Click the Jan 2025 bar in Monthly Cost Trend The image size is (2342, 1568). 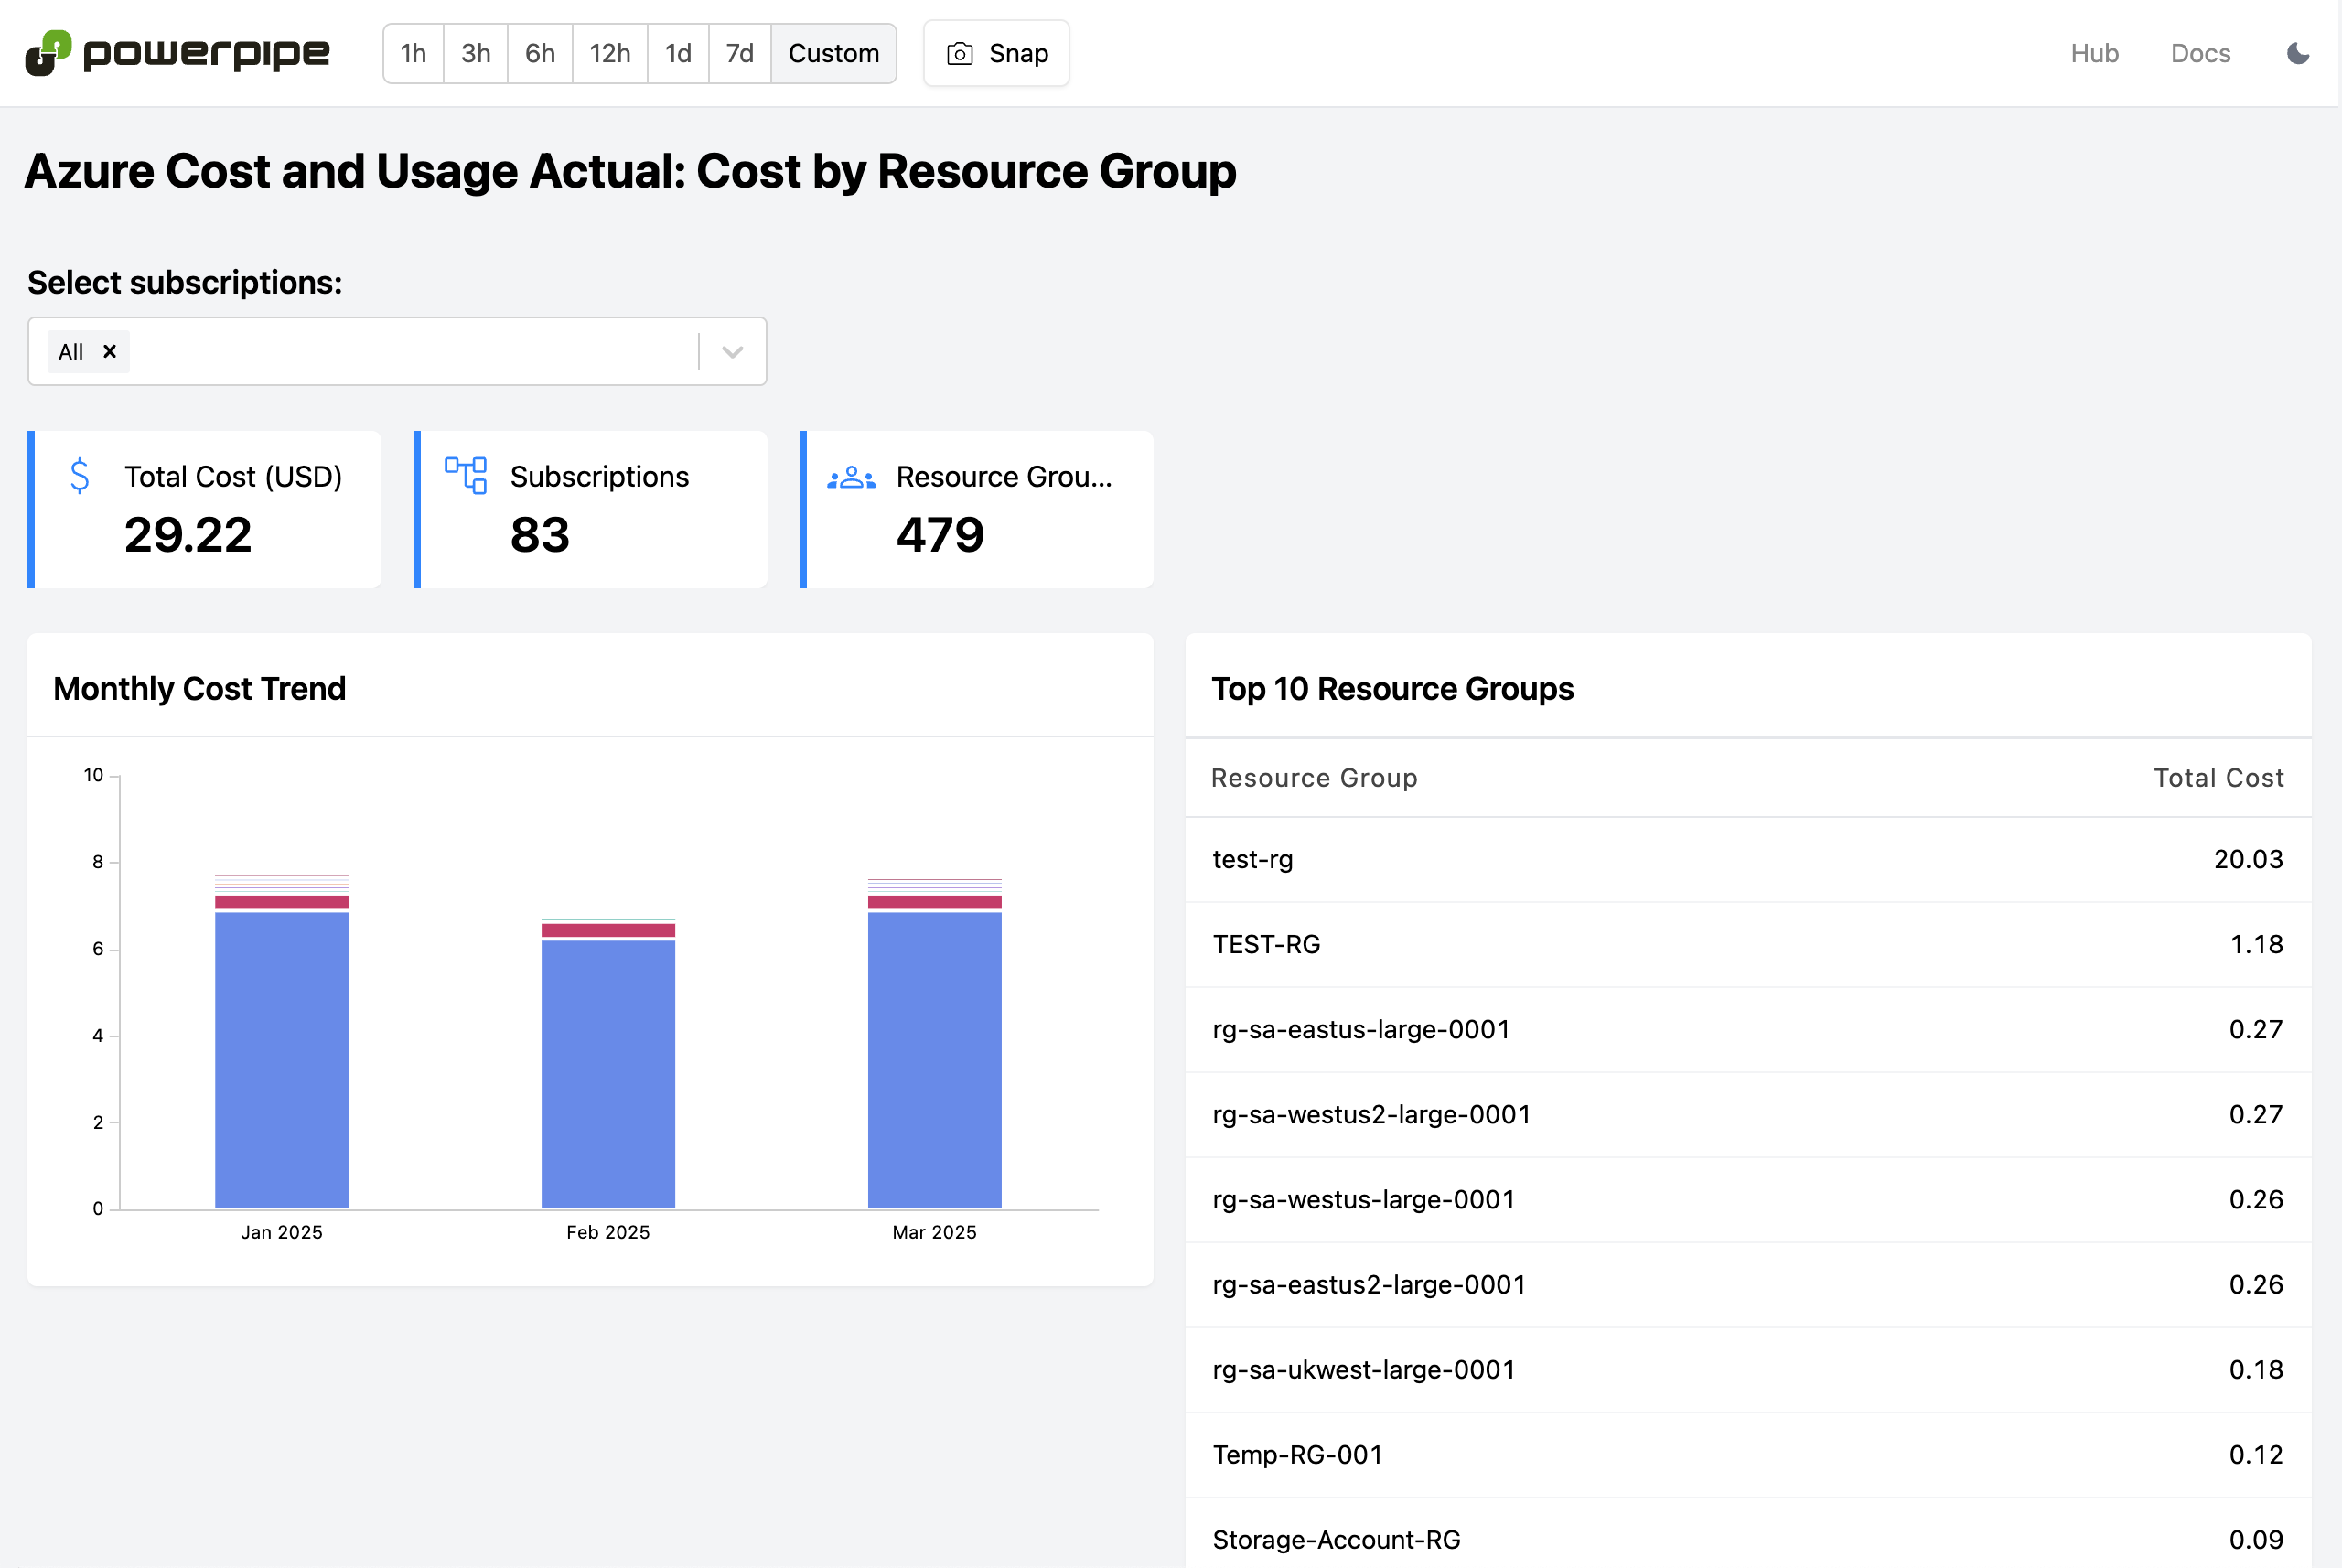point(281,1050)
